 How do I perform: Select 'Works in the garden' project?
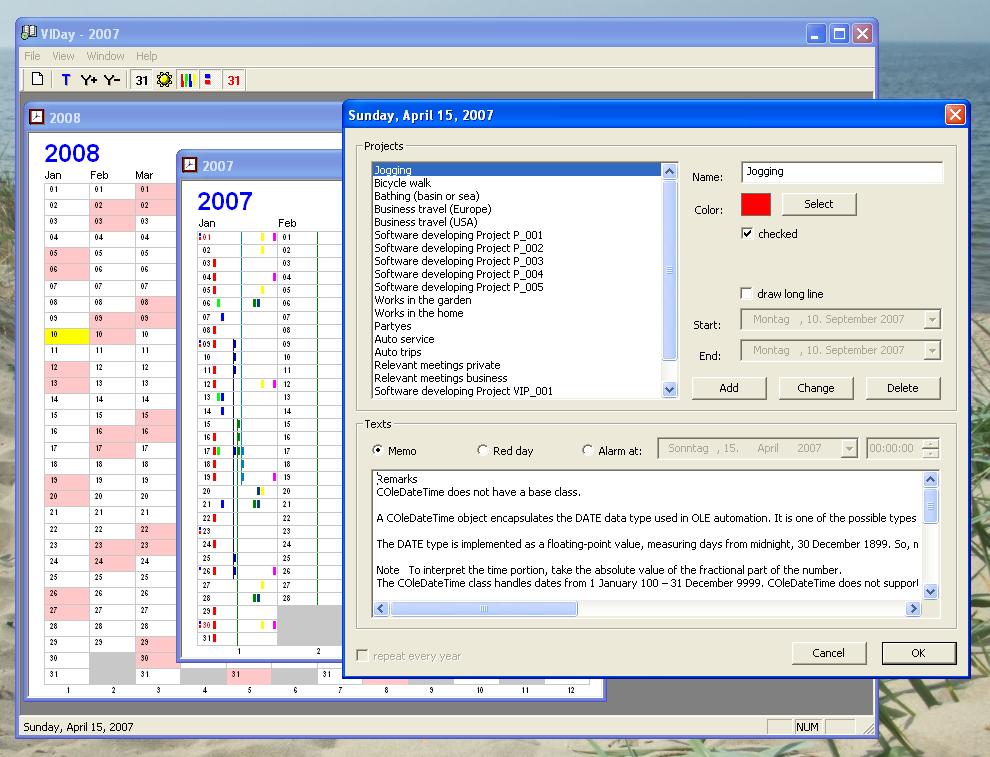(x=423, y=300)
